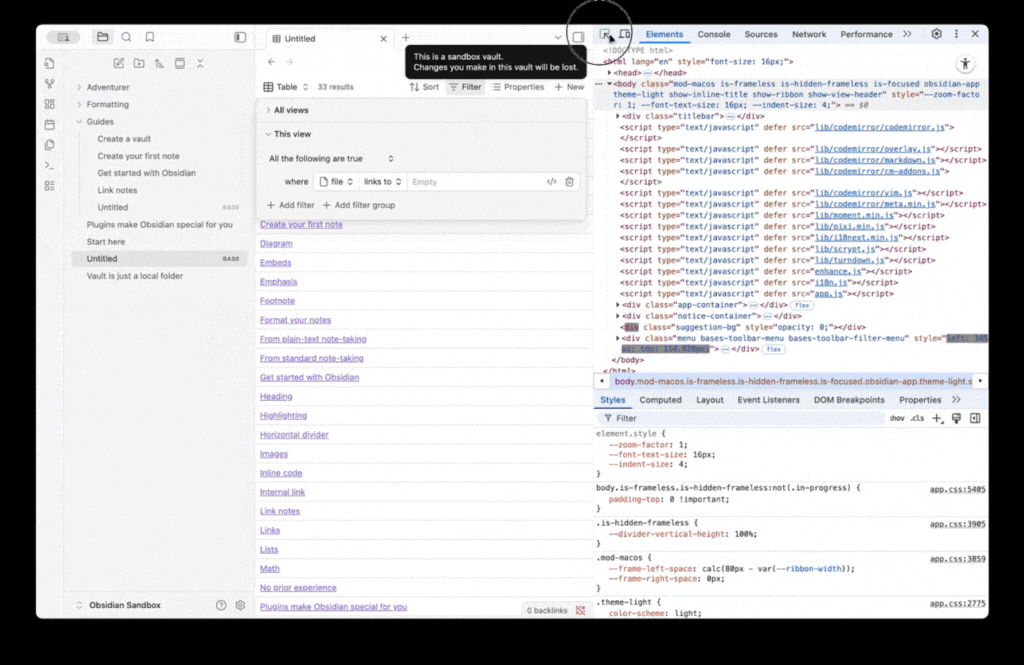1024x665 pixels.
Task: Click the new folder icon in sidebar
Action: coord(139,63)
